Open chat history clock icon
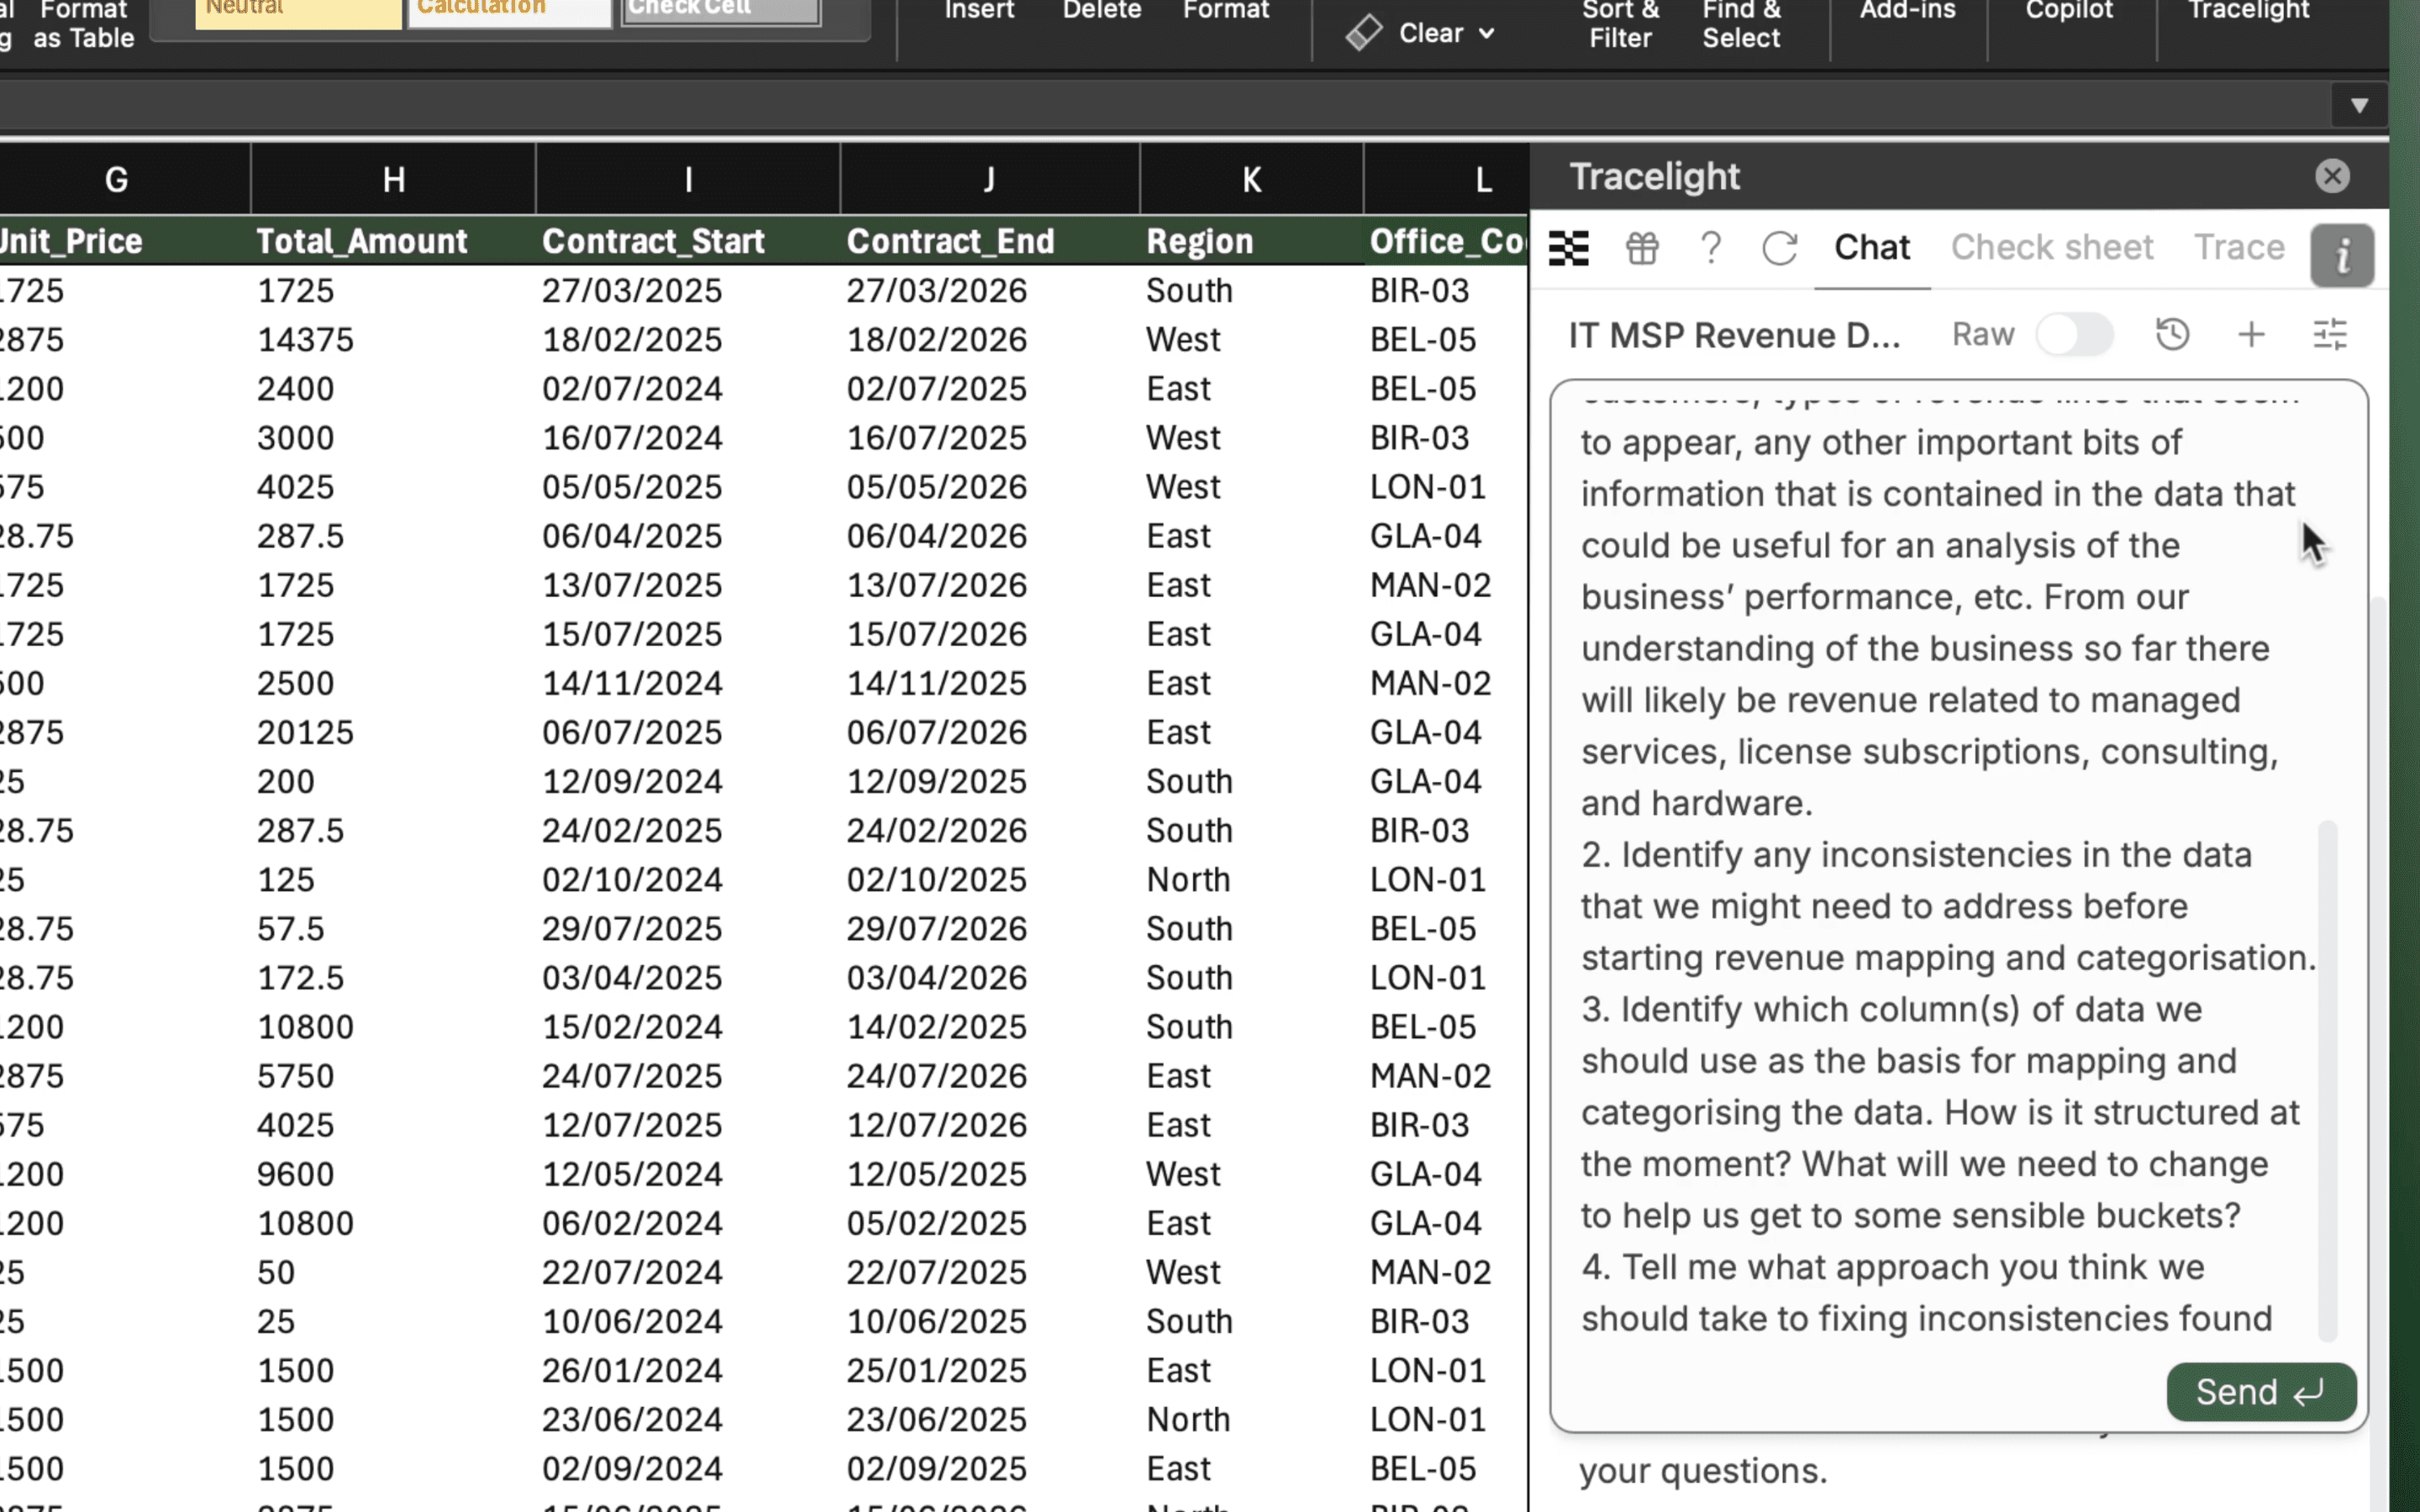Image resolution: width=2420 pixels, height=1512 pixels. click(x=2172, y=334)
